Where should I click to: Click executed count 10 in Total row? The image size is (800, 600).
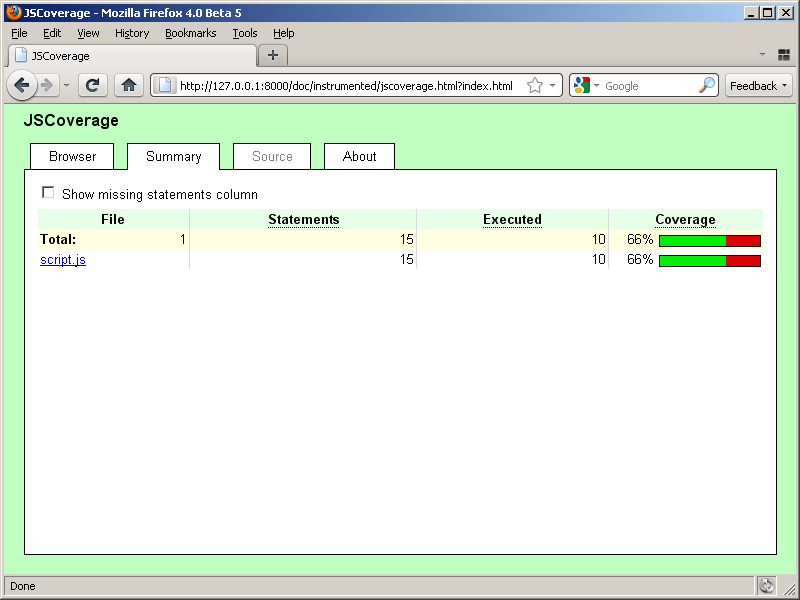pyautogui.click(x=598, y=239)
